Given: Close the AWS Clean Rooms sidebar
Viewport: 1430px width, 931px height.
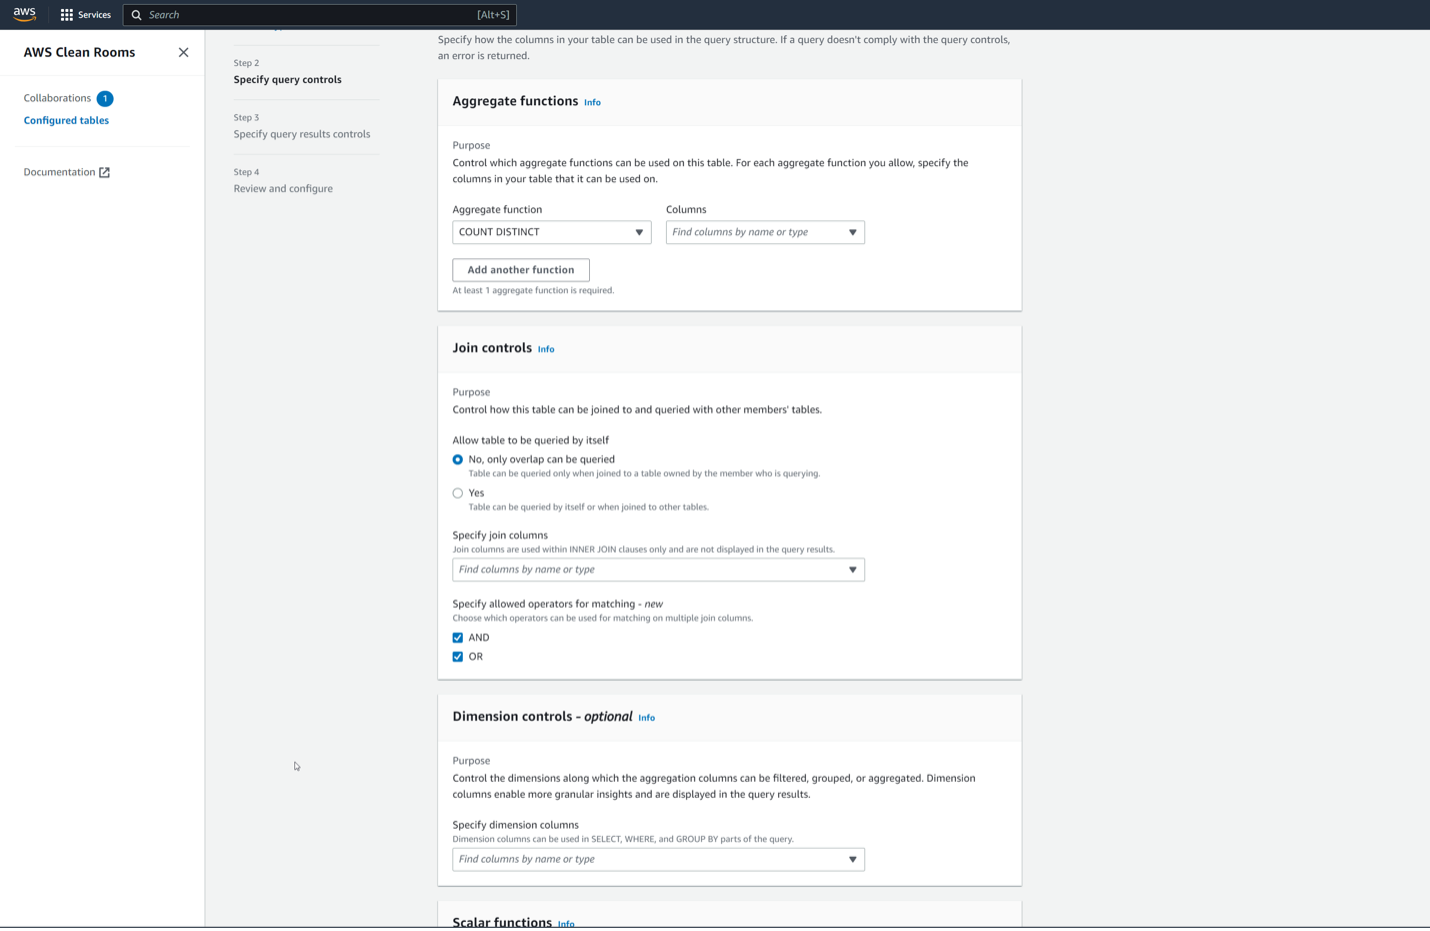Looking at the screenshot, I should 183,52.
